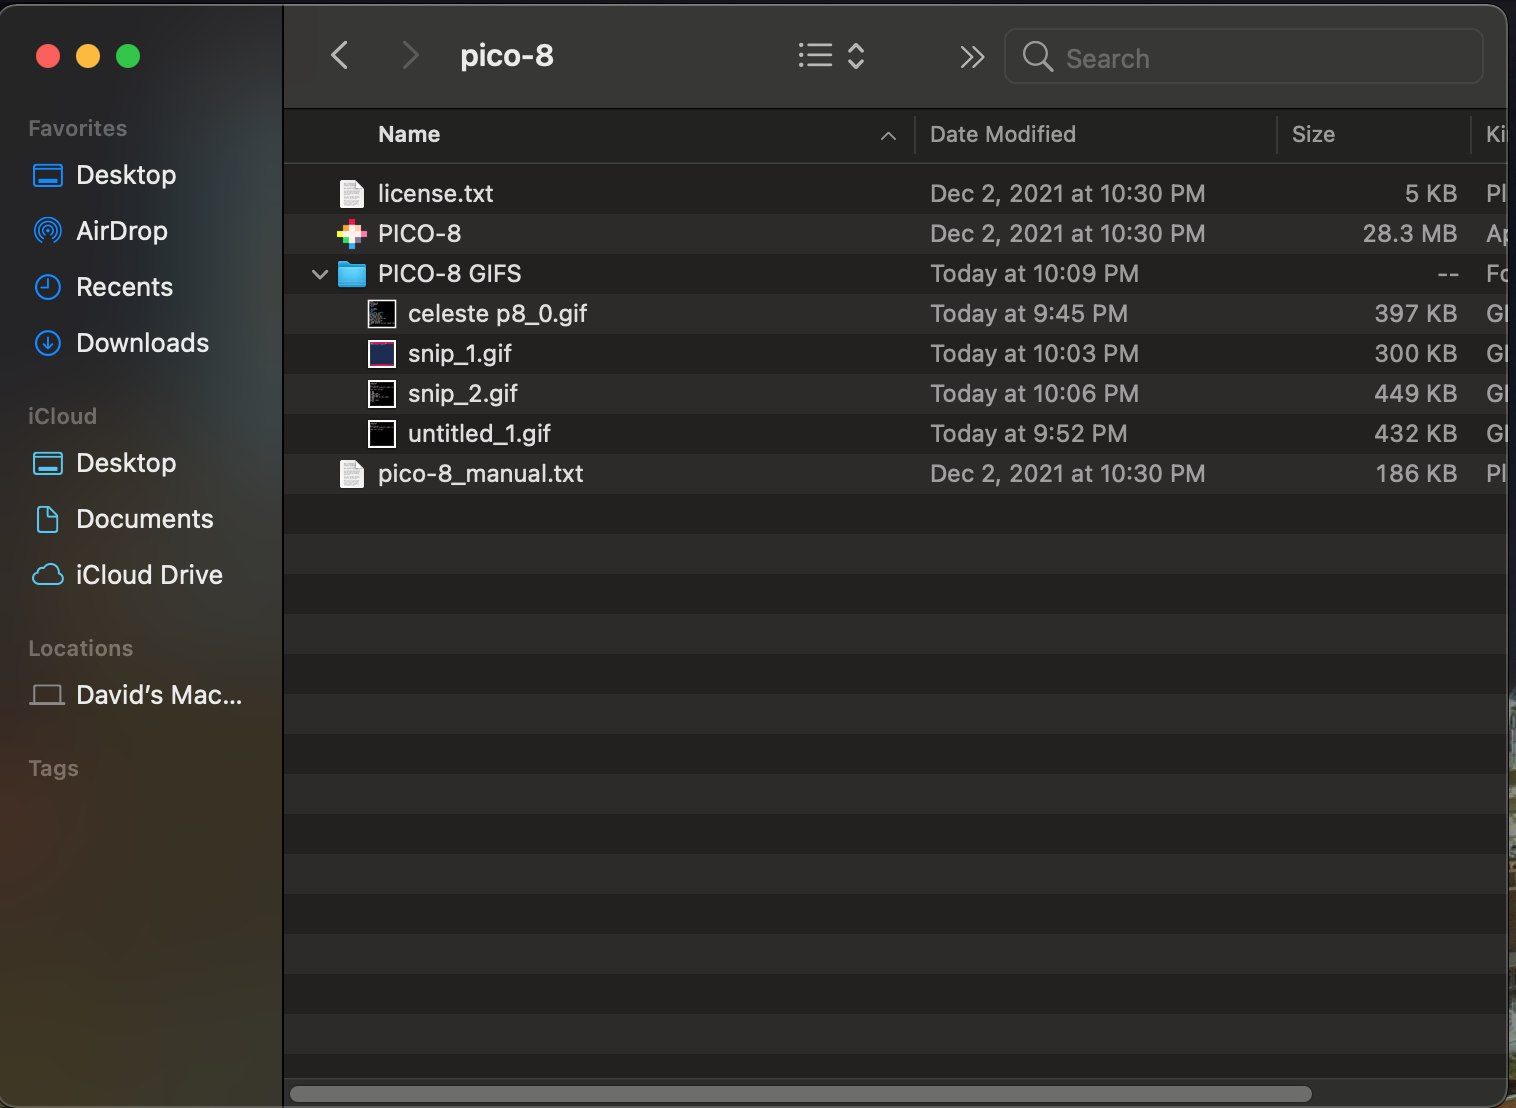Click the Downloads arrow icon
The height and width of the screenshot is (1108, 1516).
pyautogui.click(x=48, y=343)
